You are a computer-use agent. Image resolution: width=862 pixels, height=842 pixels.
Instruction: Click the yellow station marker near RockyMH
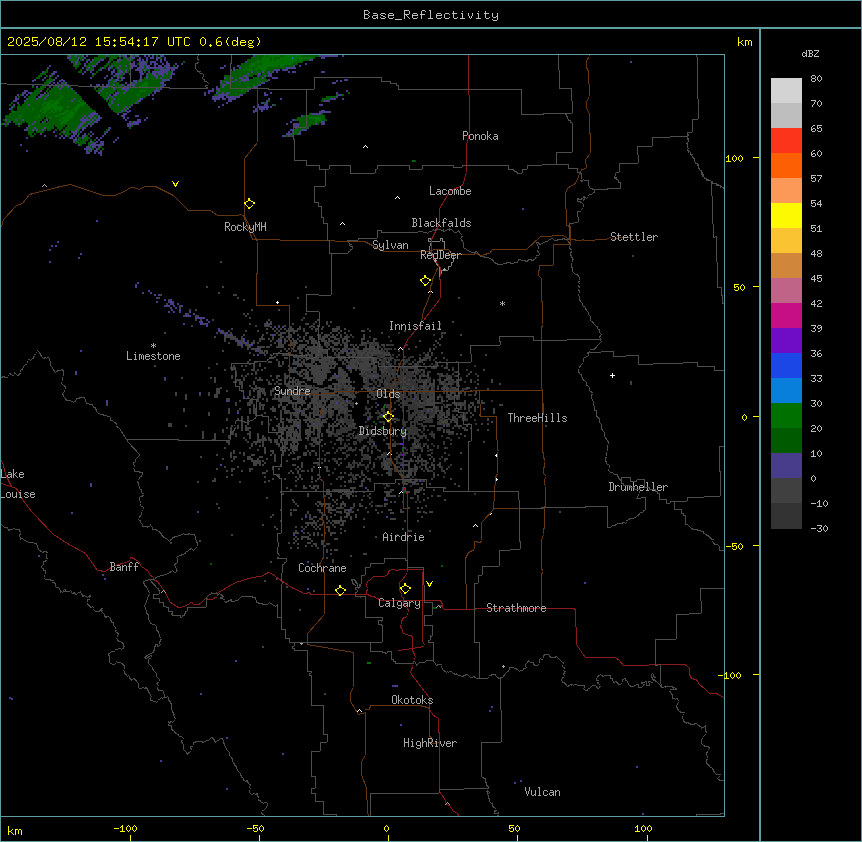tap(250, 204)
